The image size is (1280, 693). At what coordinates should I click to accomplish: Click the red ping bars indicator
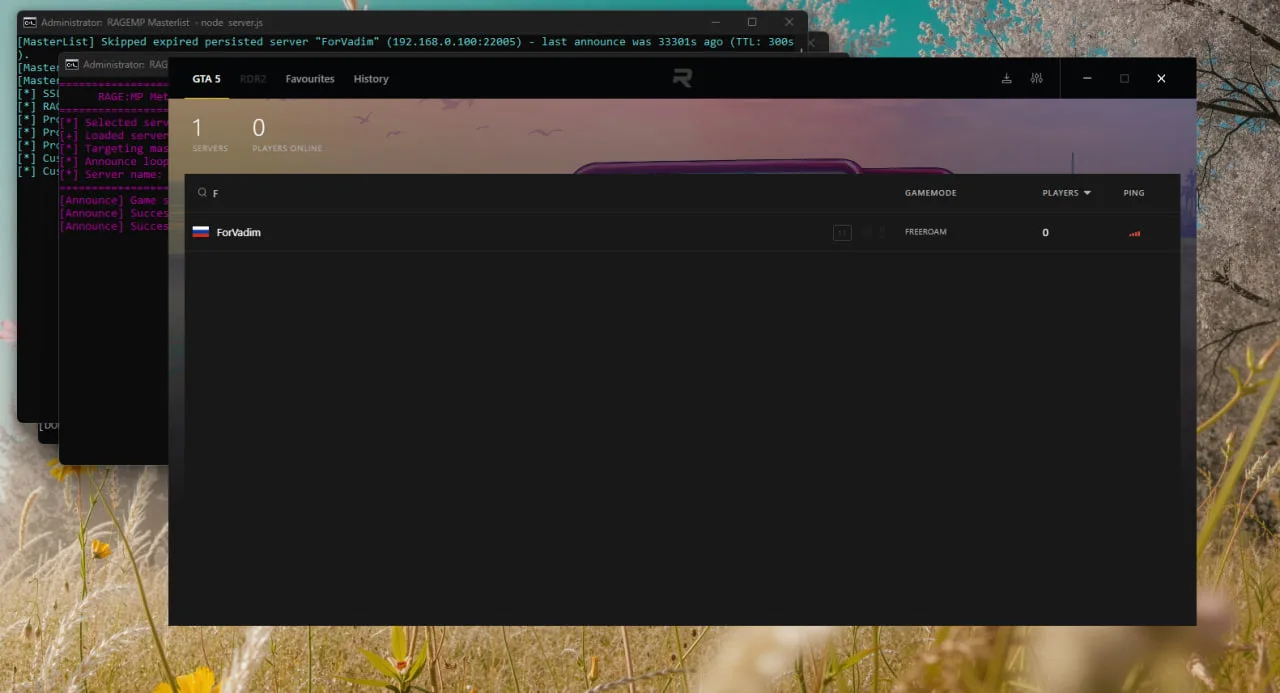coord(1134,233)
